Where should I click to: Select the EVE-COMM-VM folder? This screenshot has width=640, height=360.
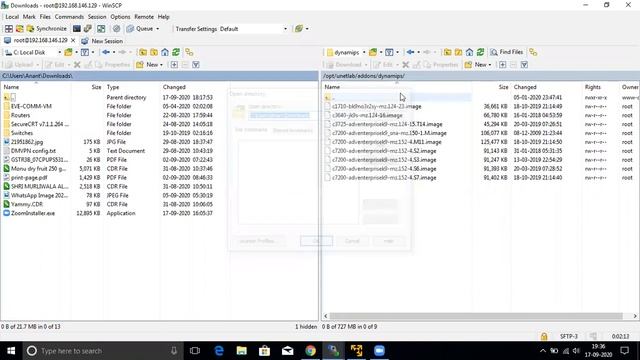(31, 106)
